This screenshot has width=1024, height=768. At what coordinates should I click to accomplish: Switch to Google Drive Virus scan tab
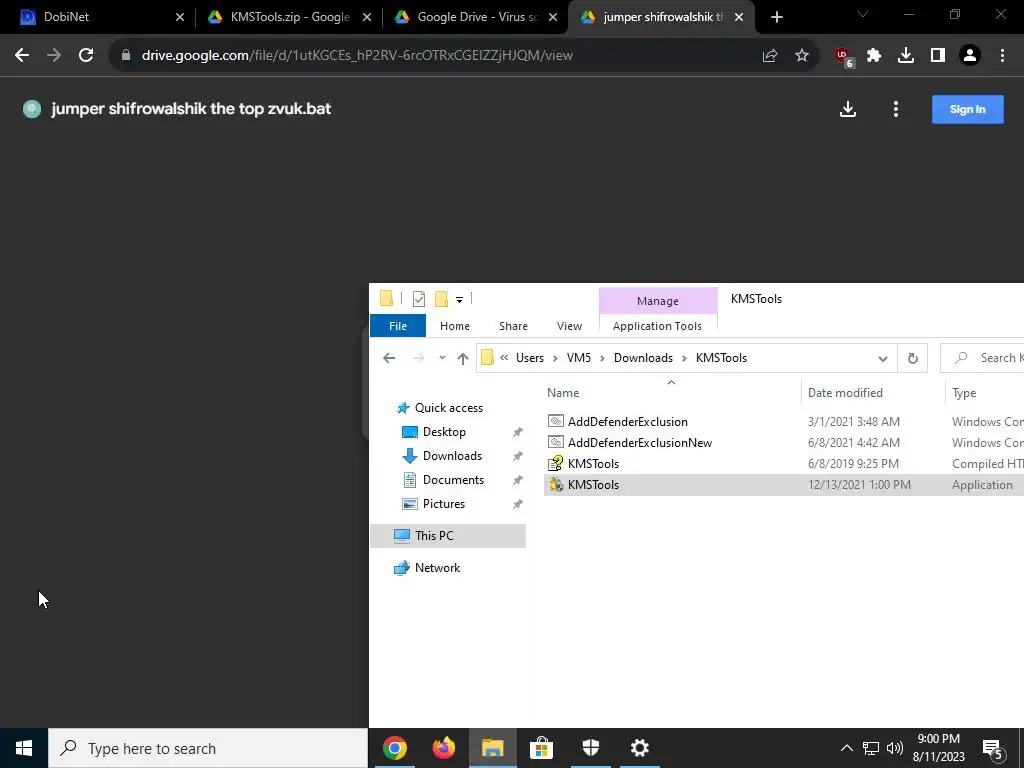[476, 17]
